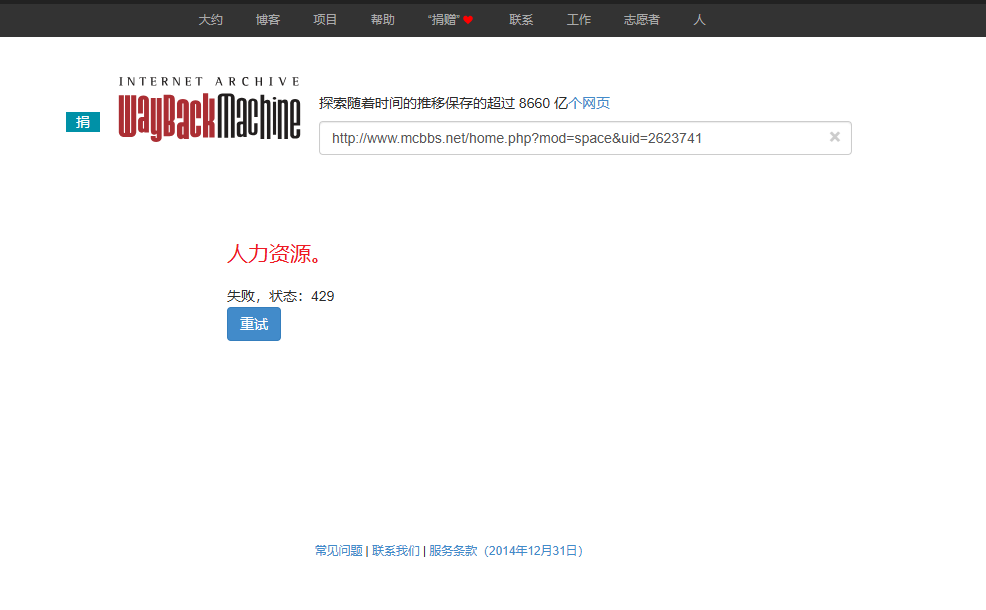Open the 工作 nav item
The height and width of the screenshot is (610, 986).
click(579, 20)
